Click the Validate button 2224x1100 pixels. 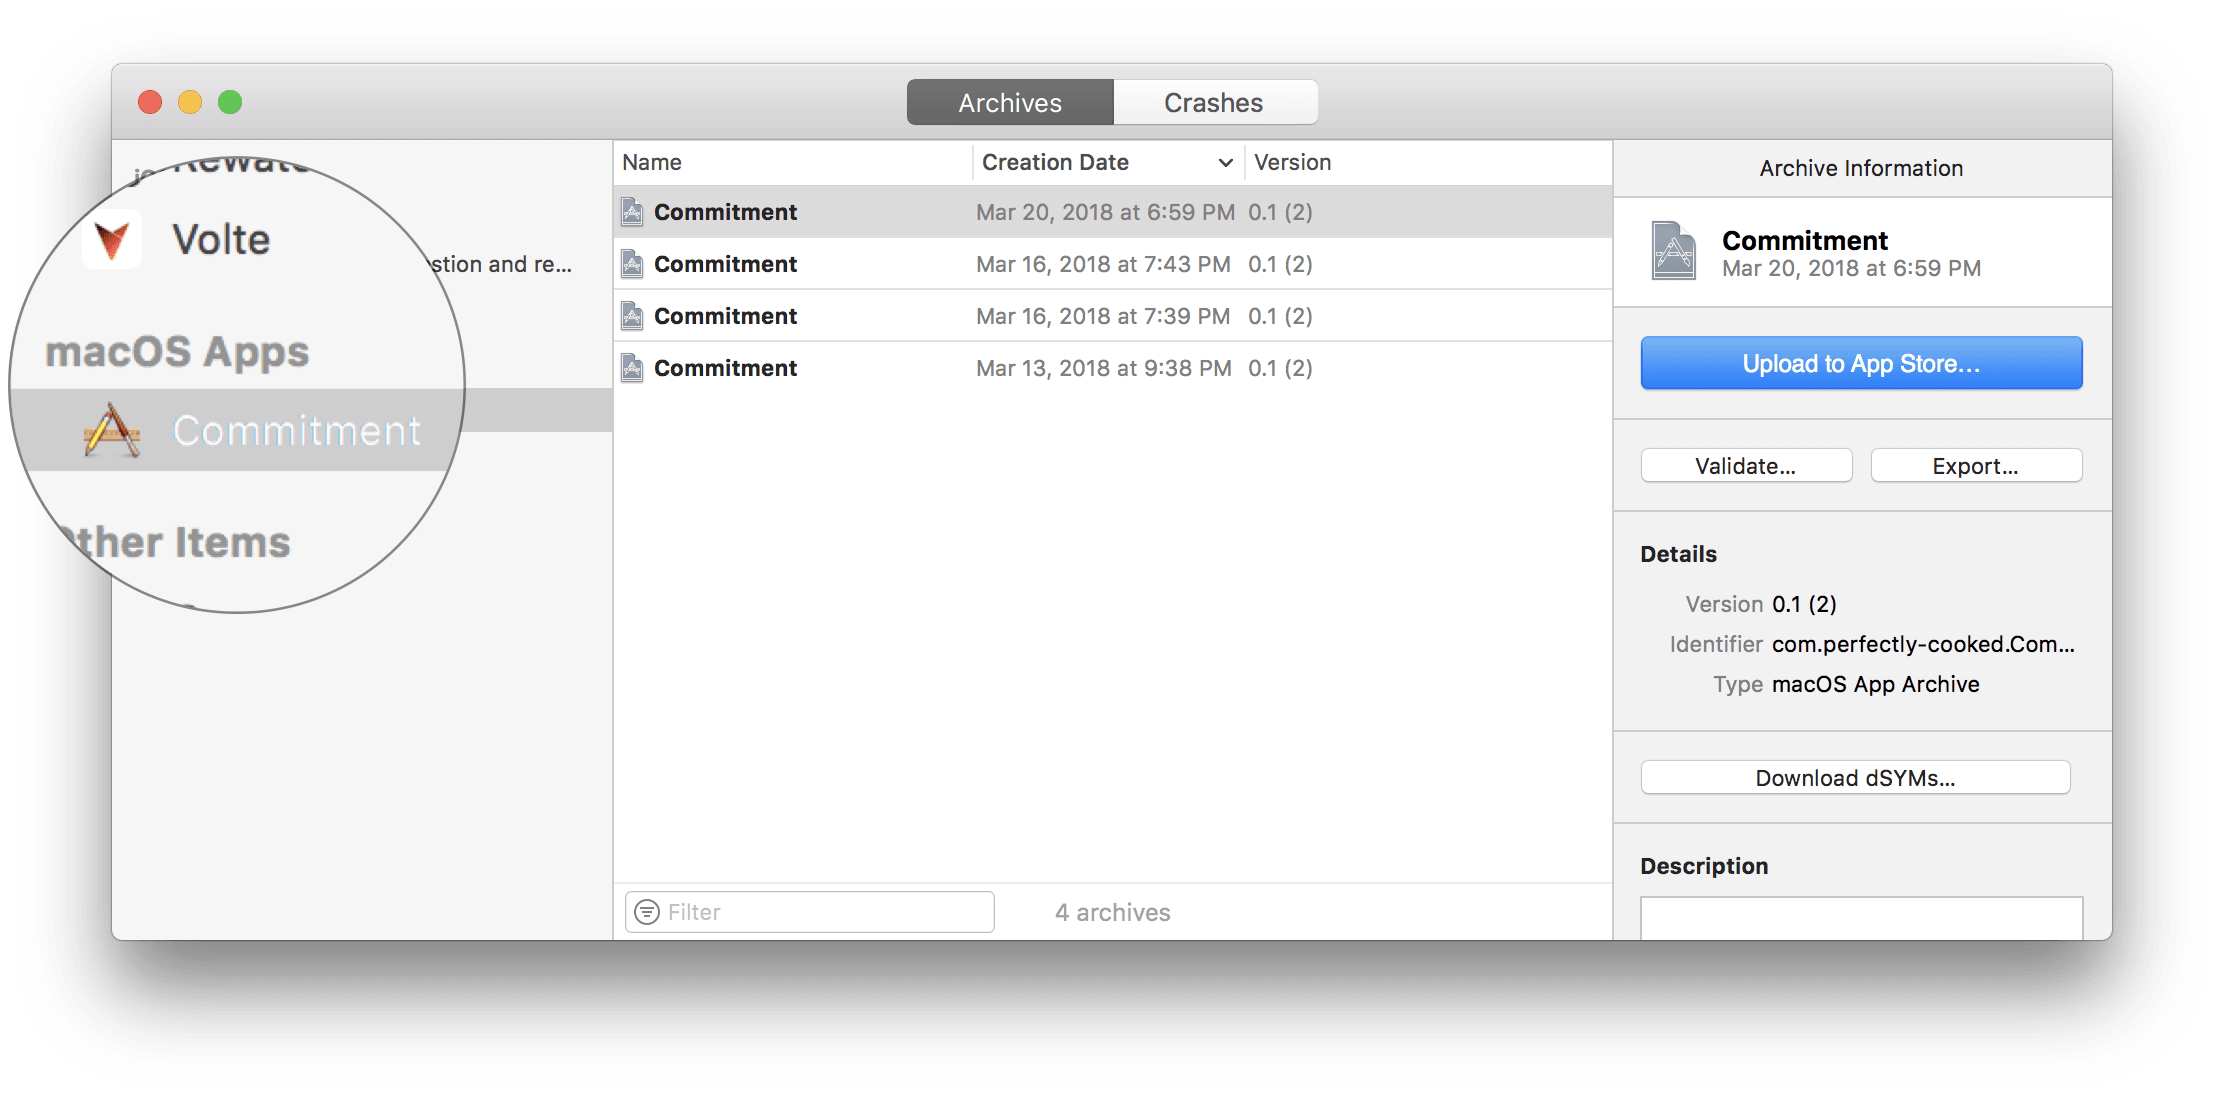[1746, 466]
